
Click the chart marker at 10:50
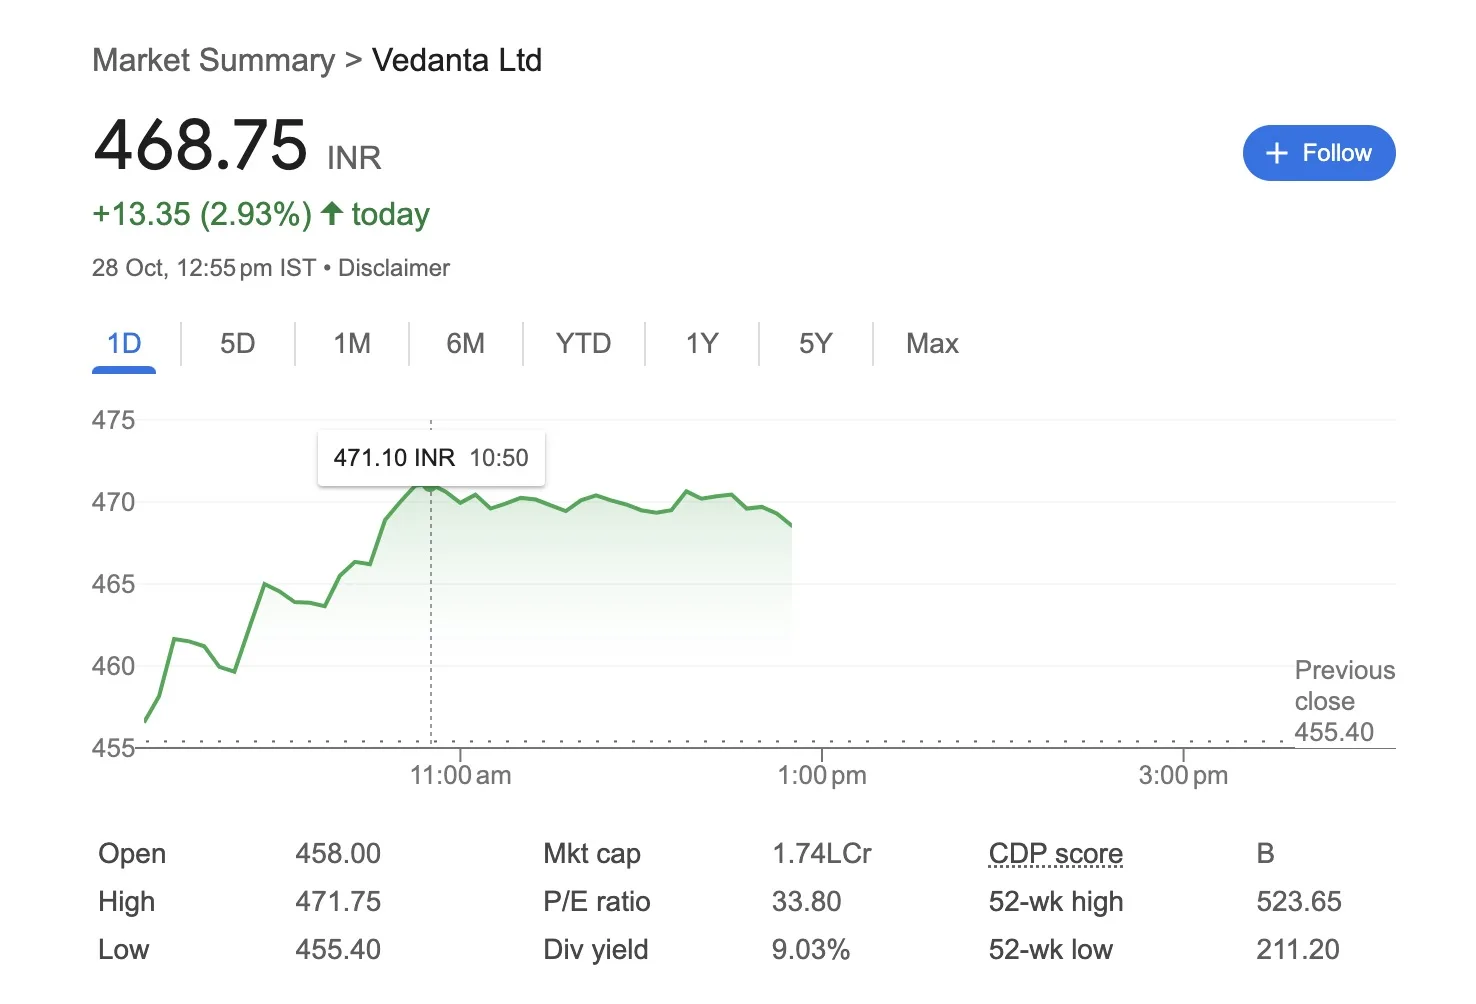point(430,489)
